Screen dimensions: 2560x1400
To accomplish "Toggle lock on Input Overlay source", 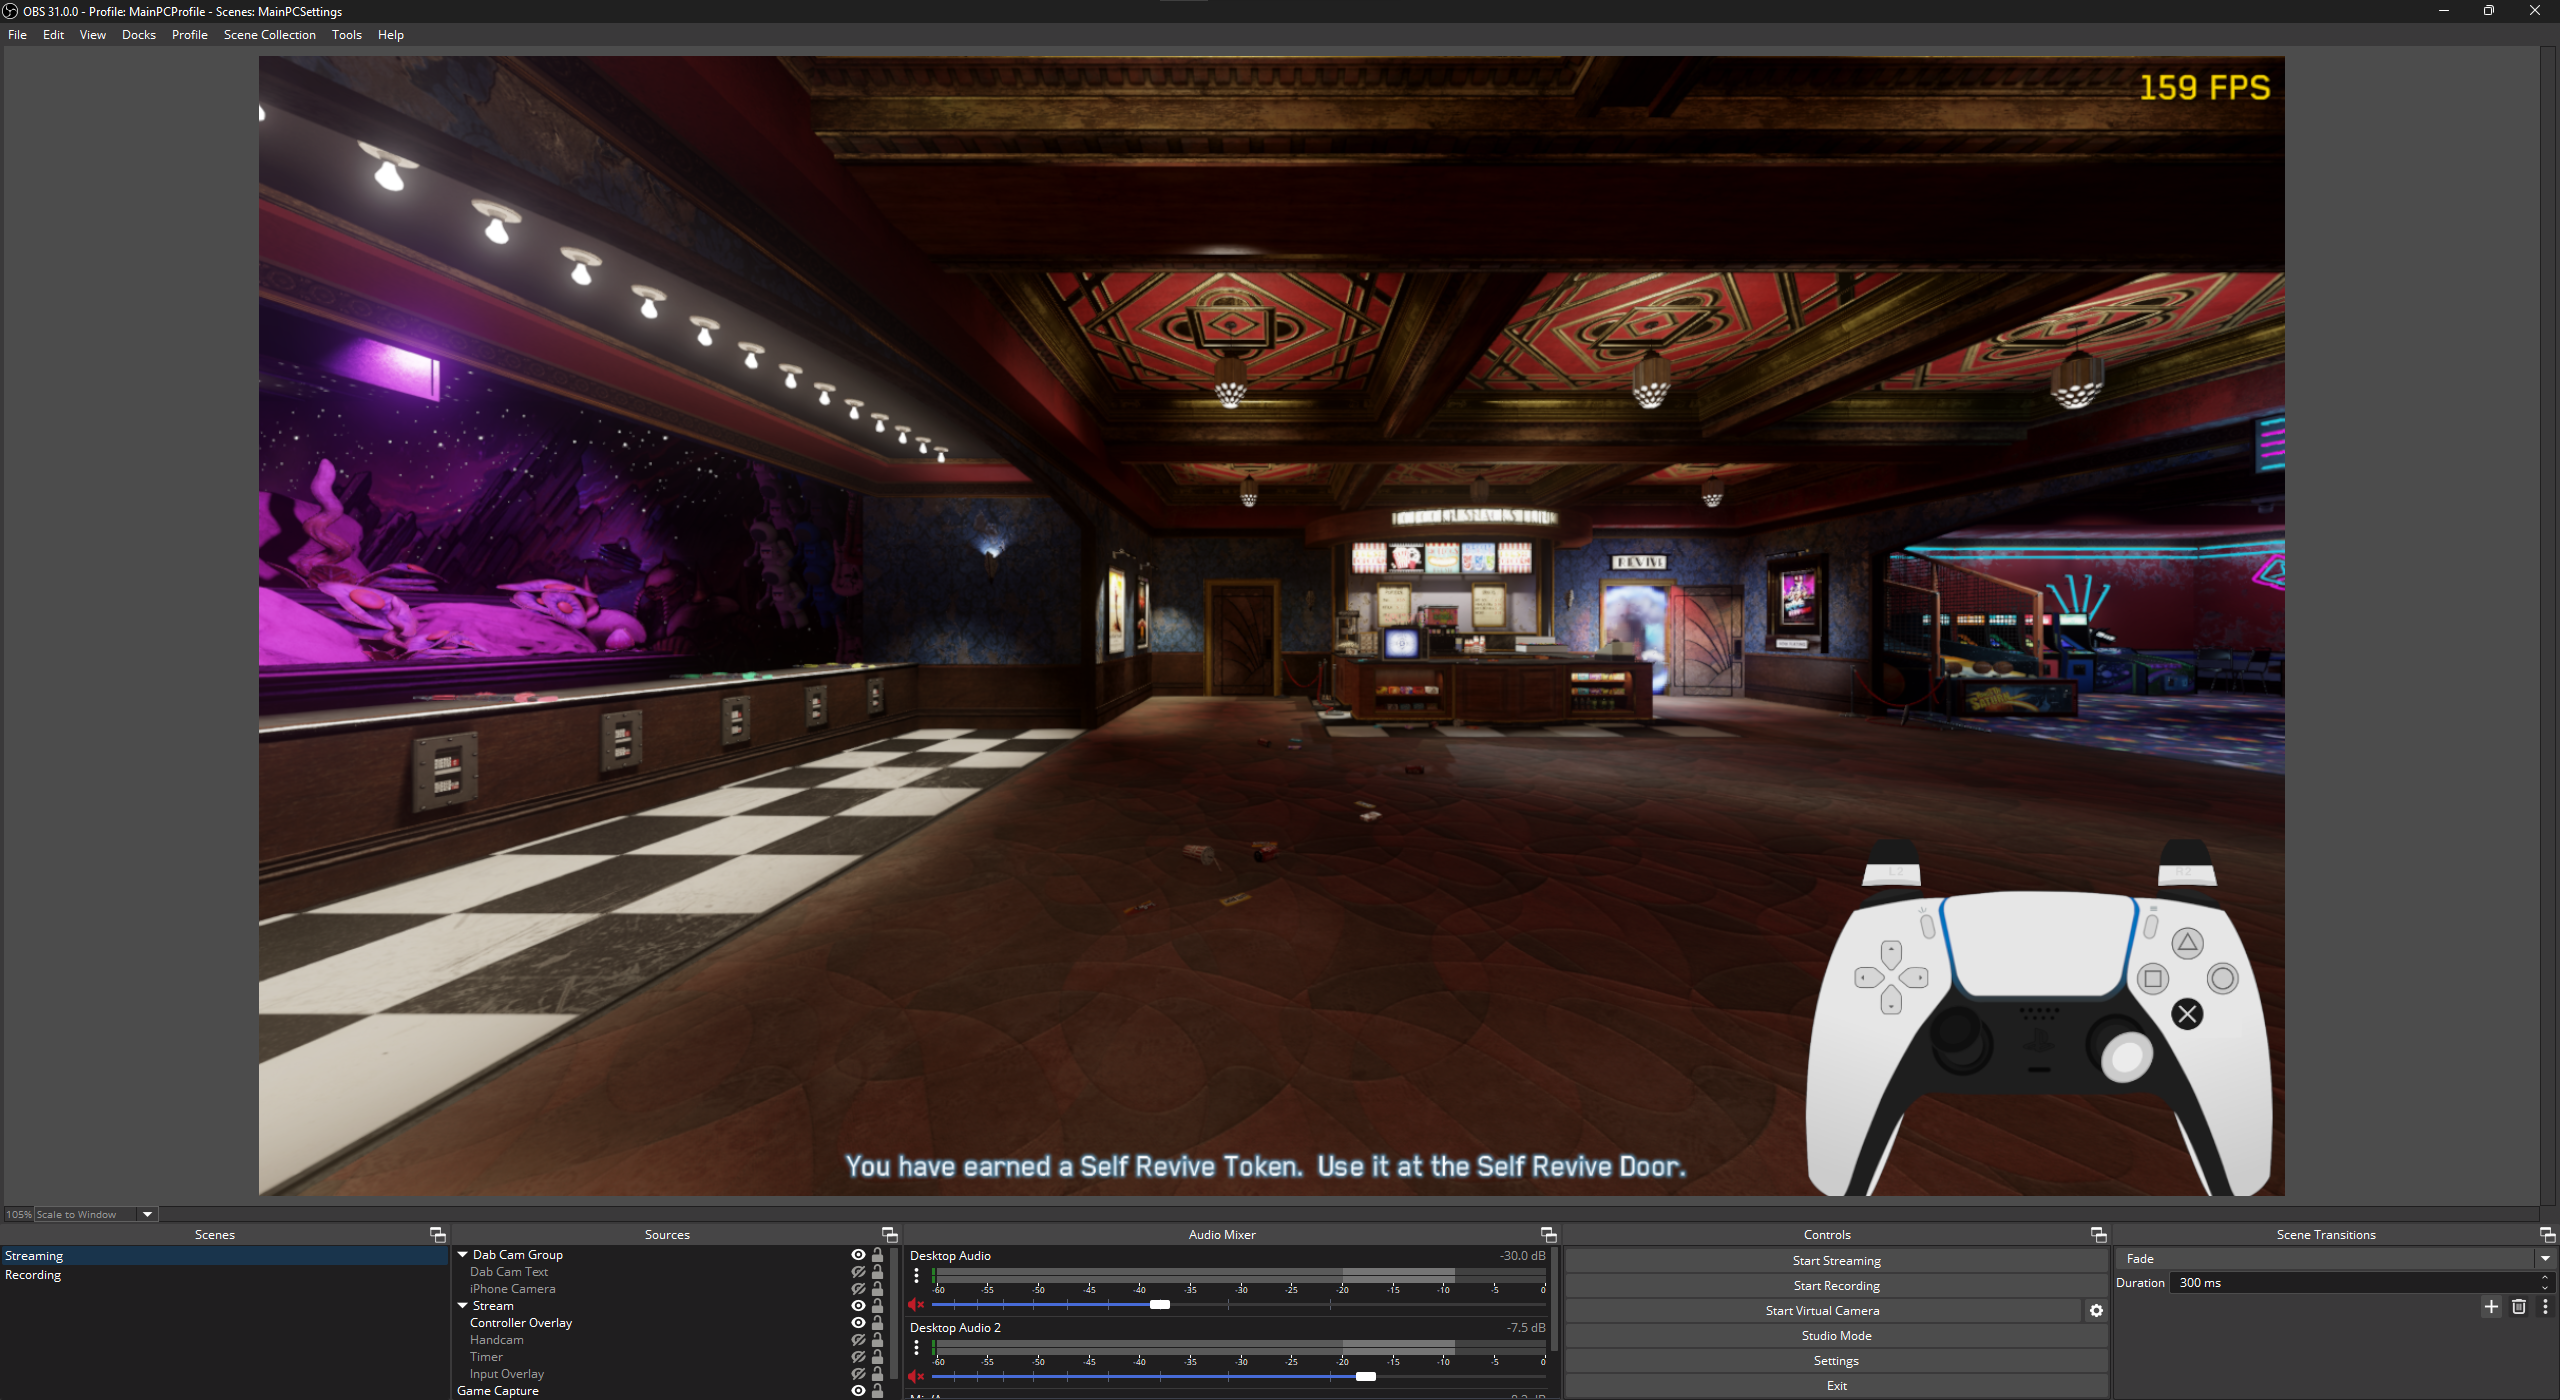I will (877, 1374).
